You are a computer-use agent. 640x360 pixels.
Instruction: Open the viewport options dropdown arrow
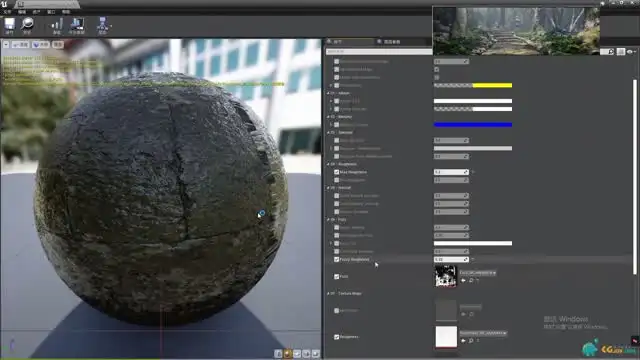pyautogui.click(x=6, y=44)
